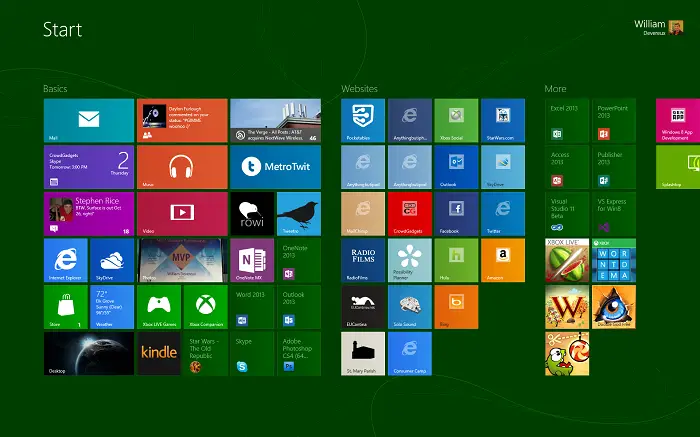Launch the Skype desktop tile
The image size is (700, 437).
coord(252,354)
